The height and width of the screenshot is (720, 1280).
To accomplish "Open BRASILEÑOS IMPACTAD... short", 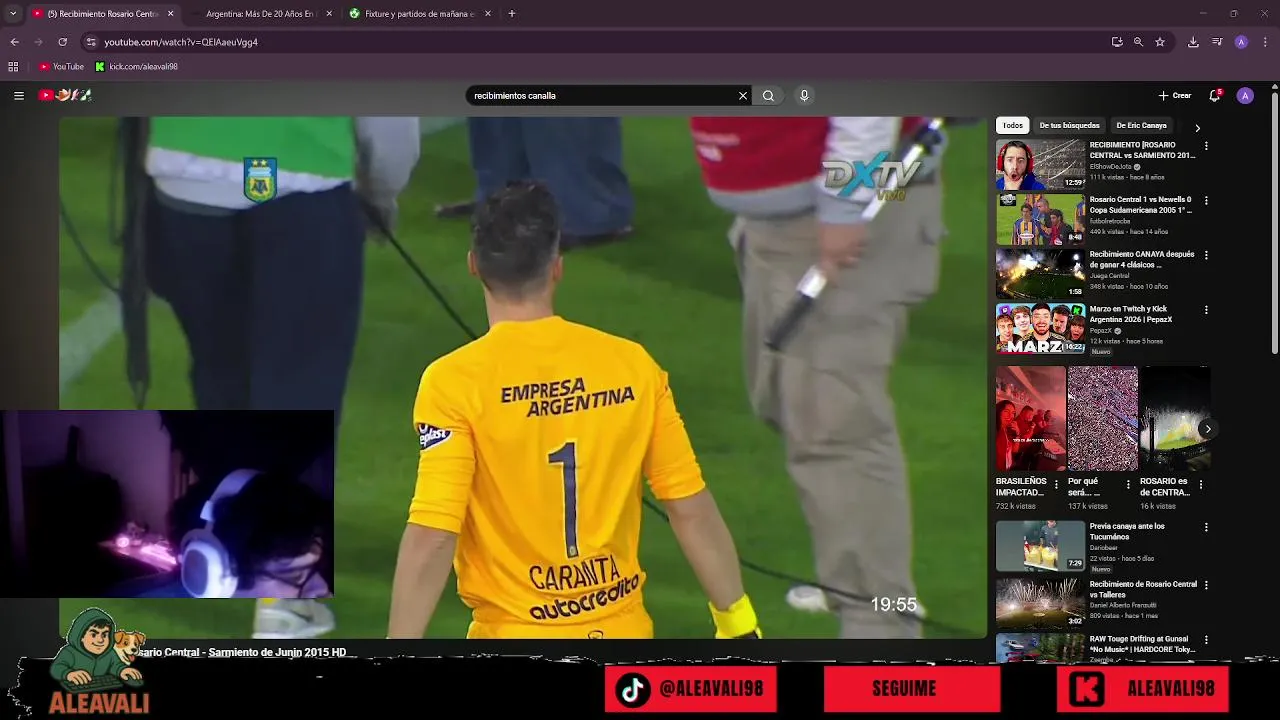I will coord(1030,419).
